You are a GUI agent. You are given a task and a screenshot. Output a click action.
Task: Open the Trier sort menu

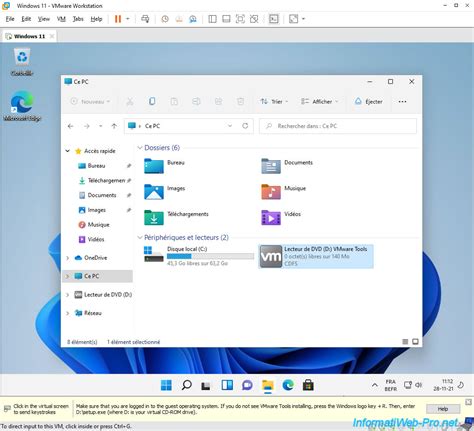tap(274, 101)
